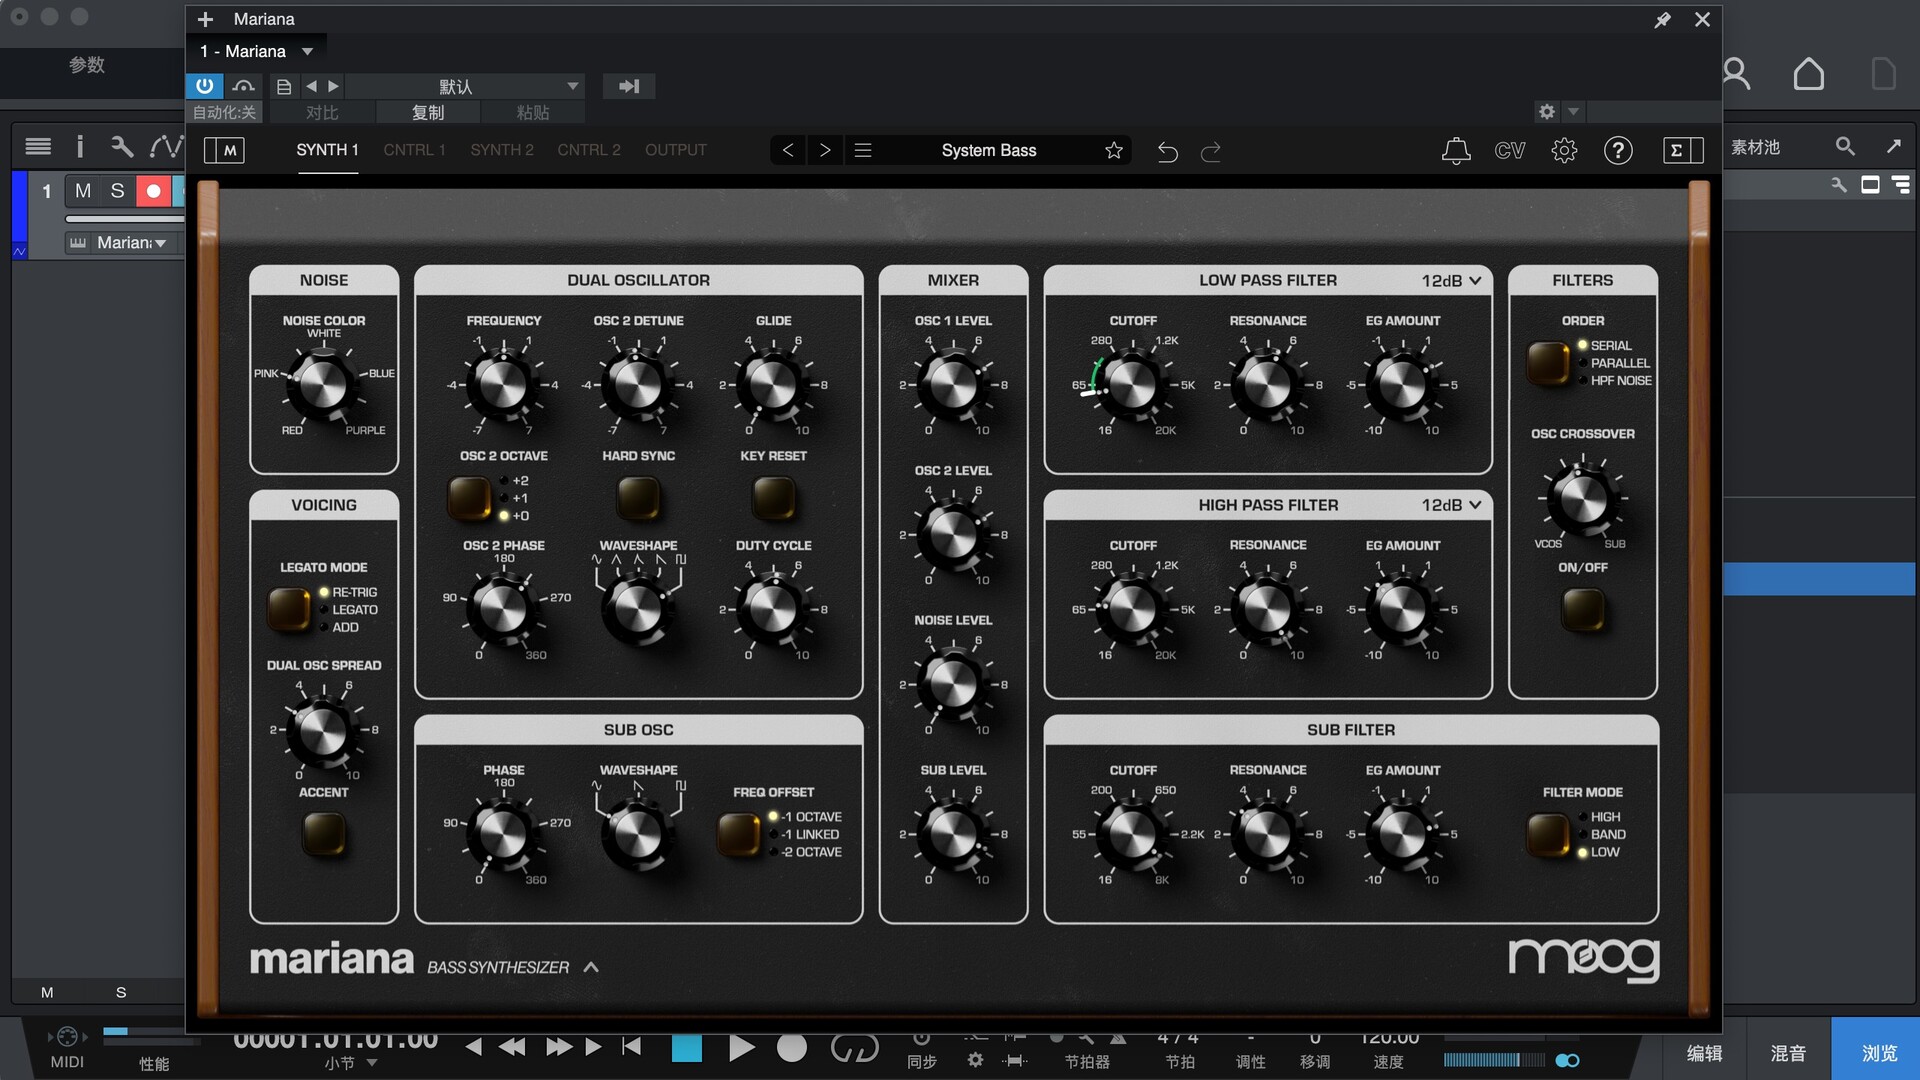The height and width of the screenshot is (1080, 1920).
Task: Open the preset browser list icon
Action: coord(863,151)
